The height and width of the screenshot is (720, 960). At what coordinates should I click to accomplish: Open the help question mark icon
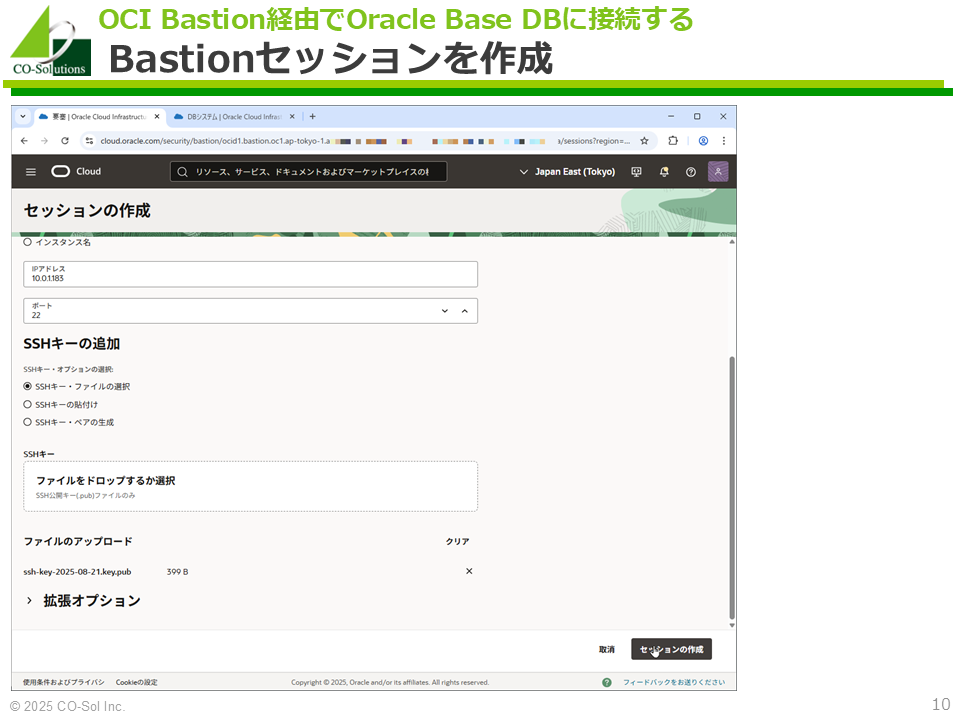tap(691, 172)
